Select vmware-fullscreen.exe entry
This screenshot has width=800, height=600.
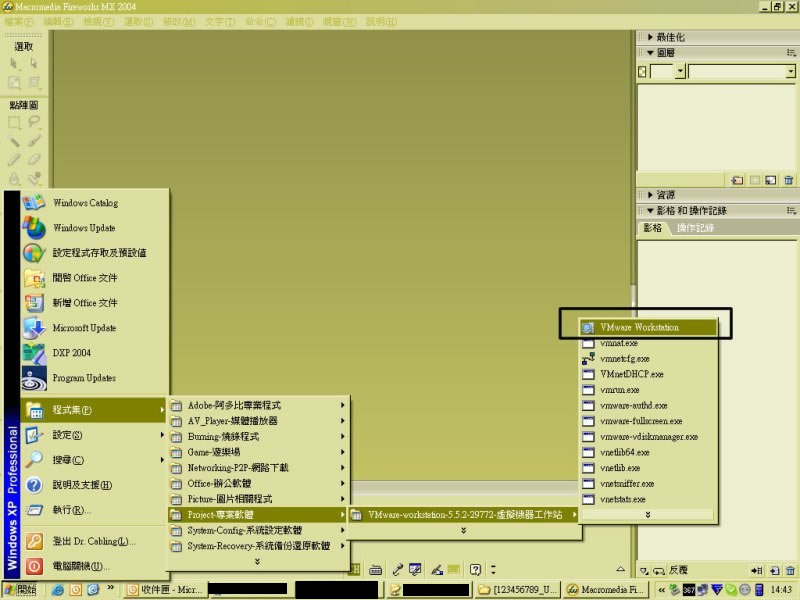coord(648,421)
